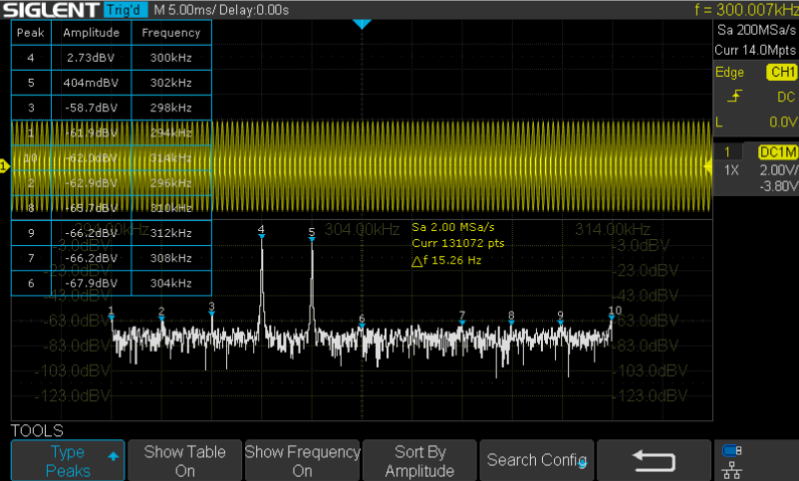Click the Trig'd status indicator

click(x=124, y=10)
